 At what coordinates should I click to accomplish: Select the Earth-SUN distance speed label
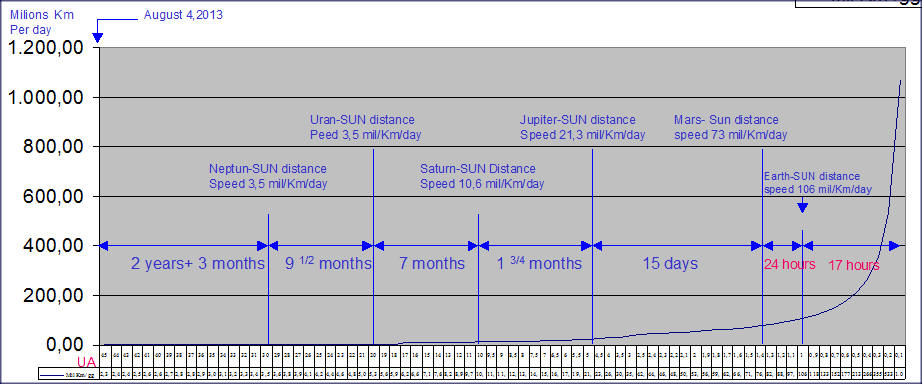click(817, 183)
